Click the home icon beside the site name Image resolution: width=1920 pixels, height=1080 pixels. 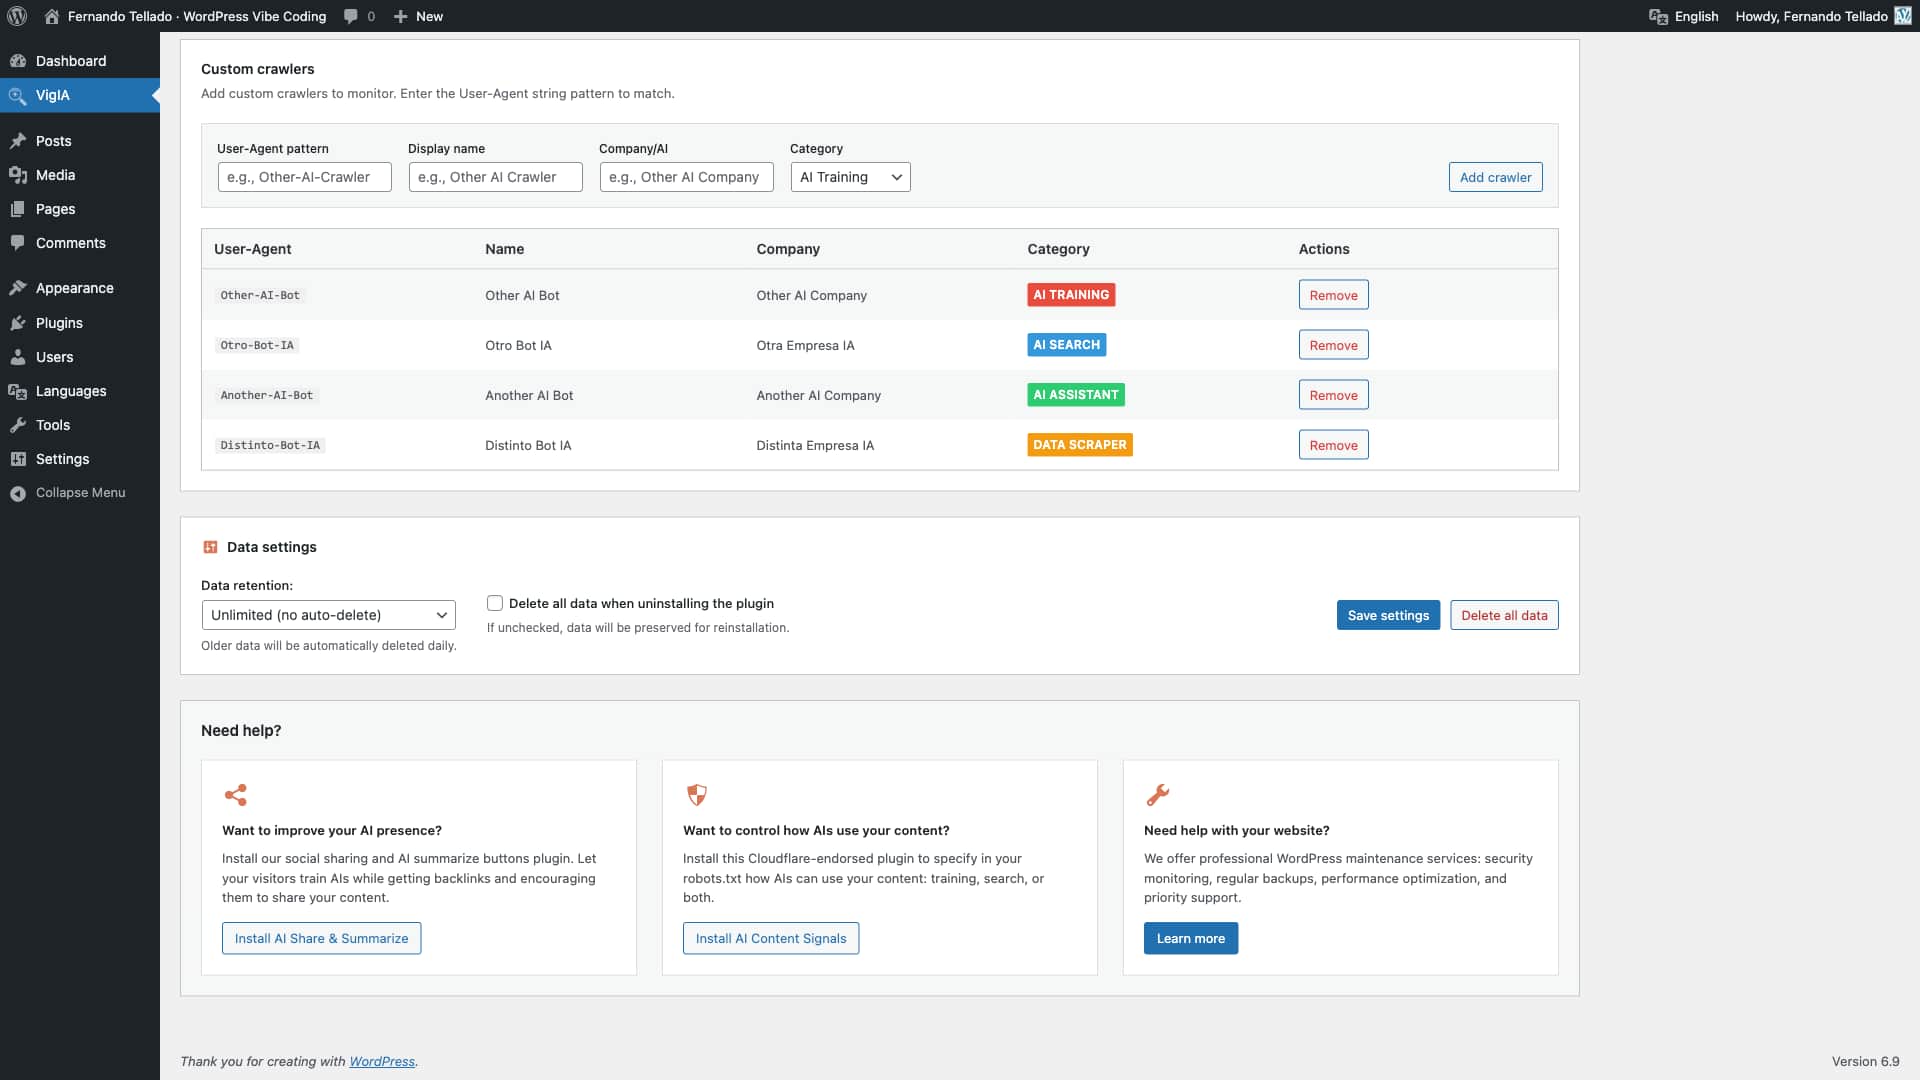(52, 16)
